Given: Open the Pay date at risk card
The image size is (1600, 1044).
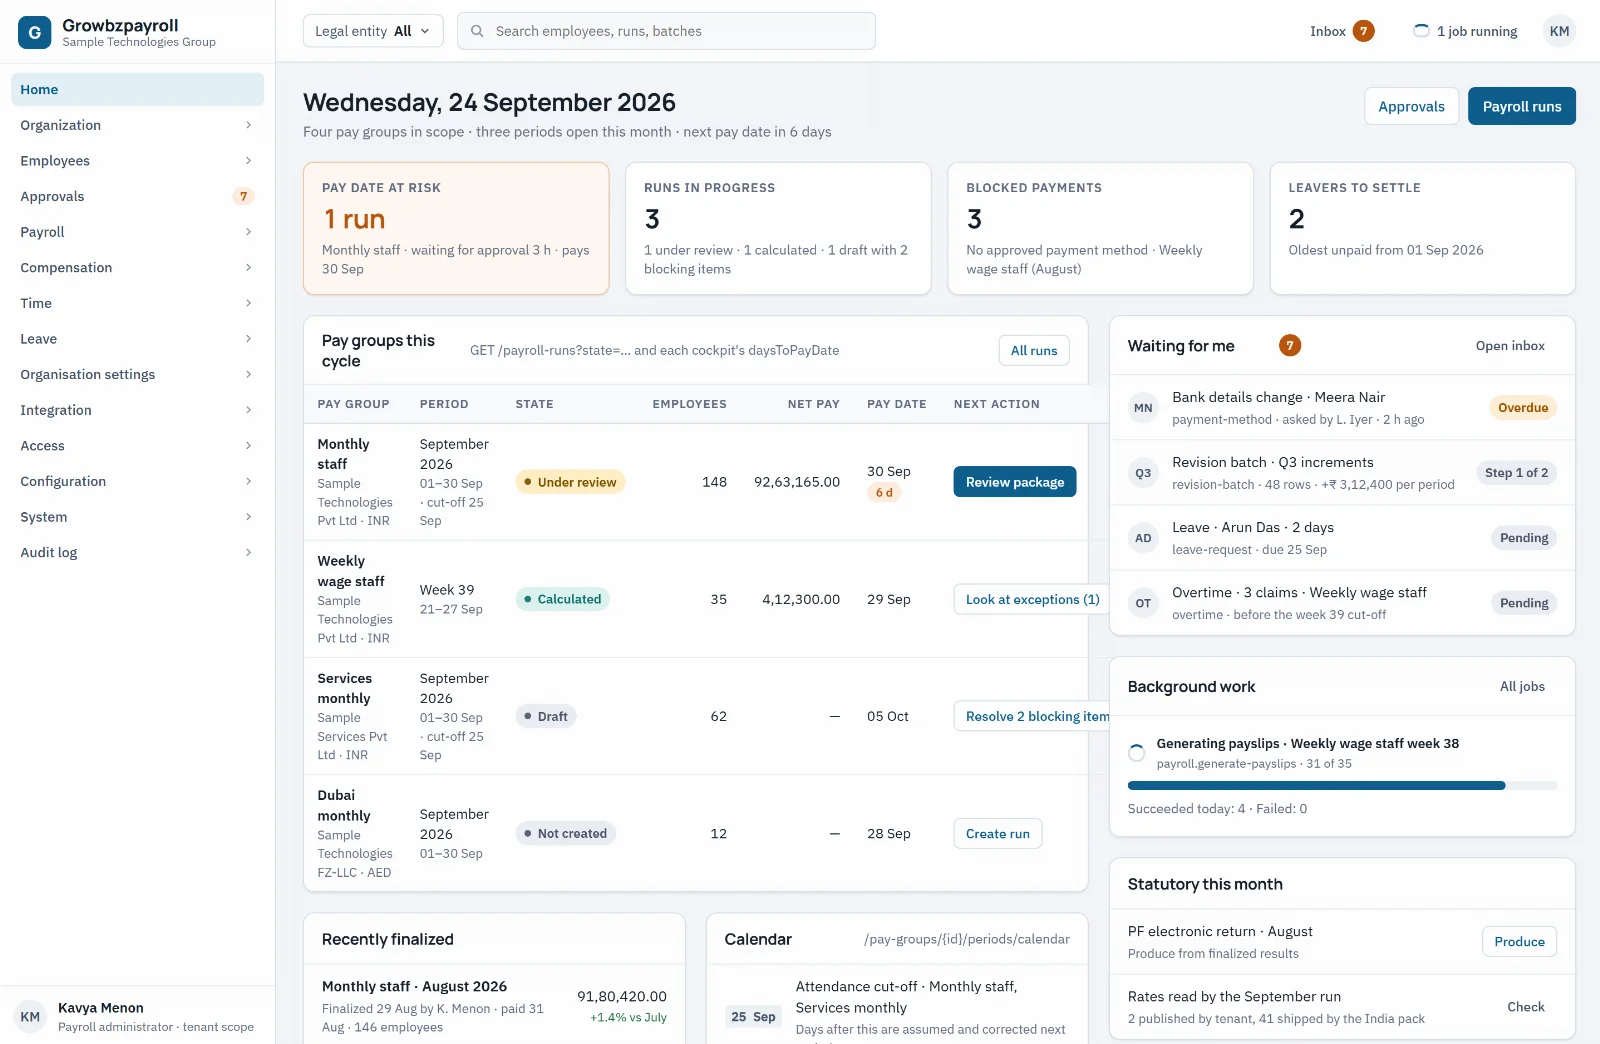Looking at the screenshot, I should [456, 229].
